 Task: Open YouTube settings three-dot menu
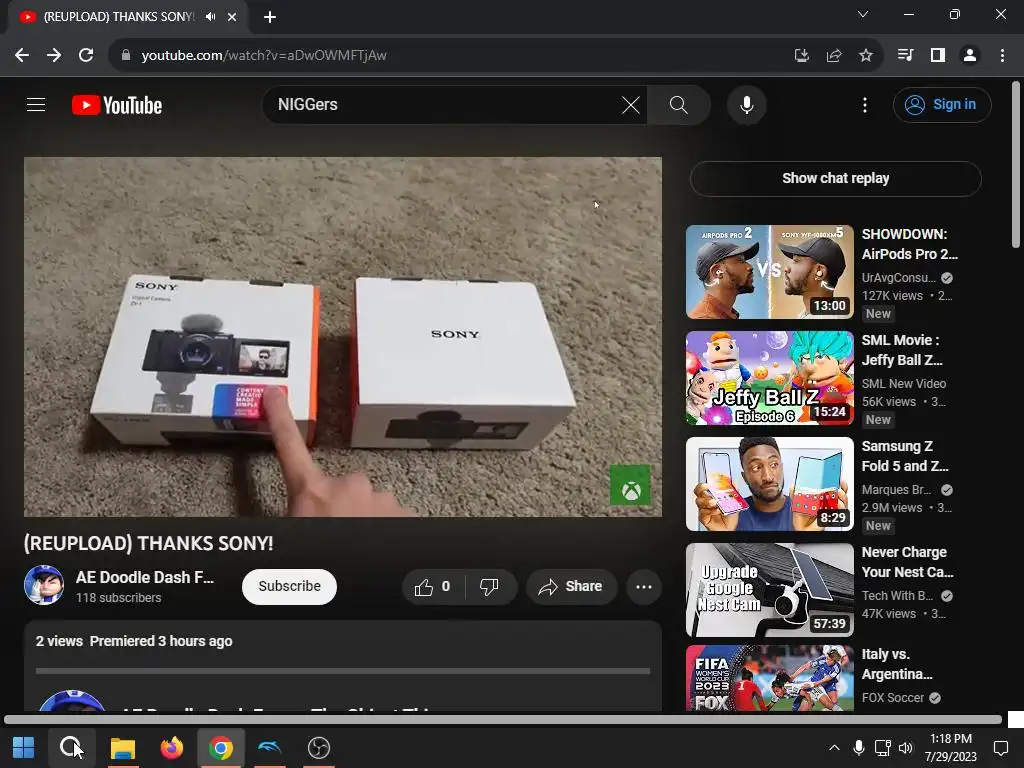tap(865, 104)
